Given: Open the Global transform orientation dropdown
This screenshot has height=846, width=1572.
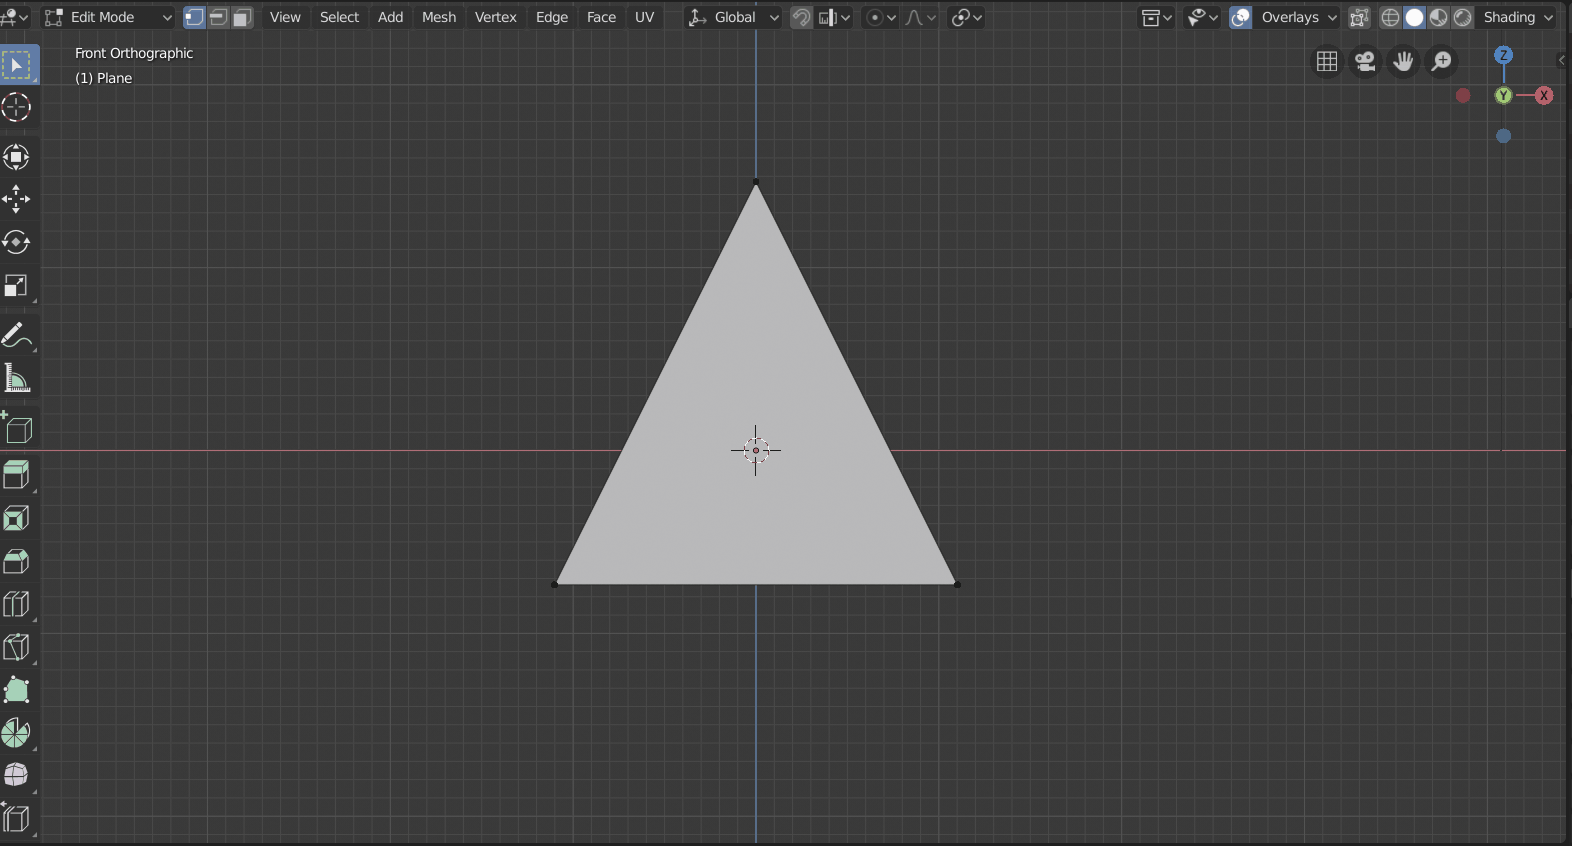Looking at the screenshot, I should click(734, 17).
